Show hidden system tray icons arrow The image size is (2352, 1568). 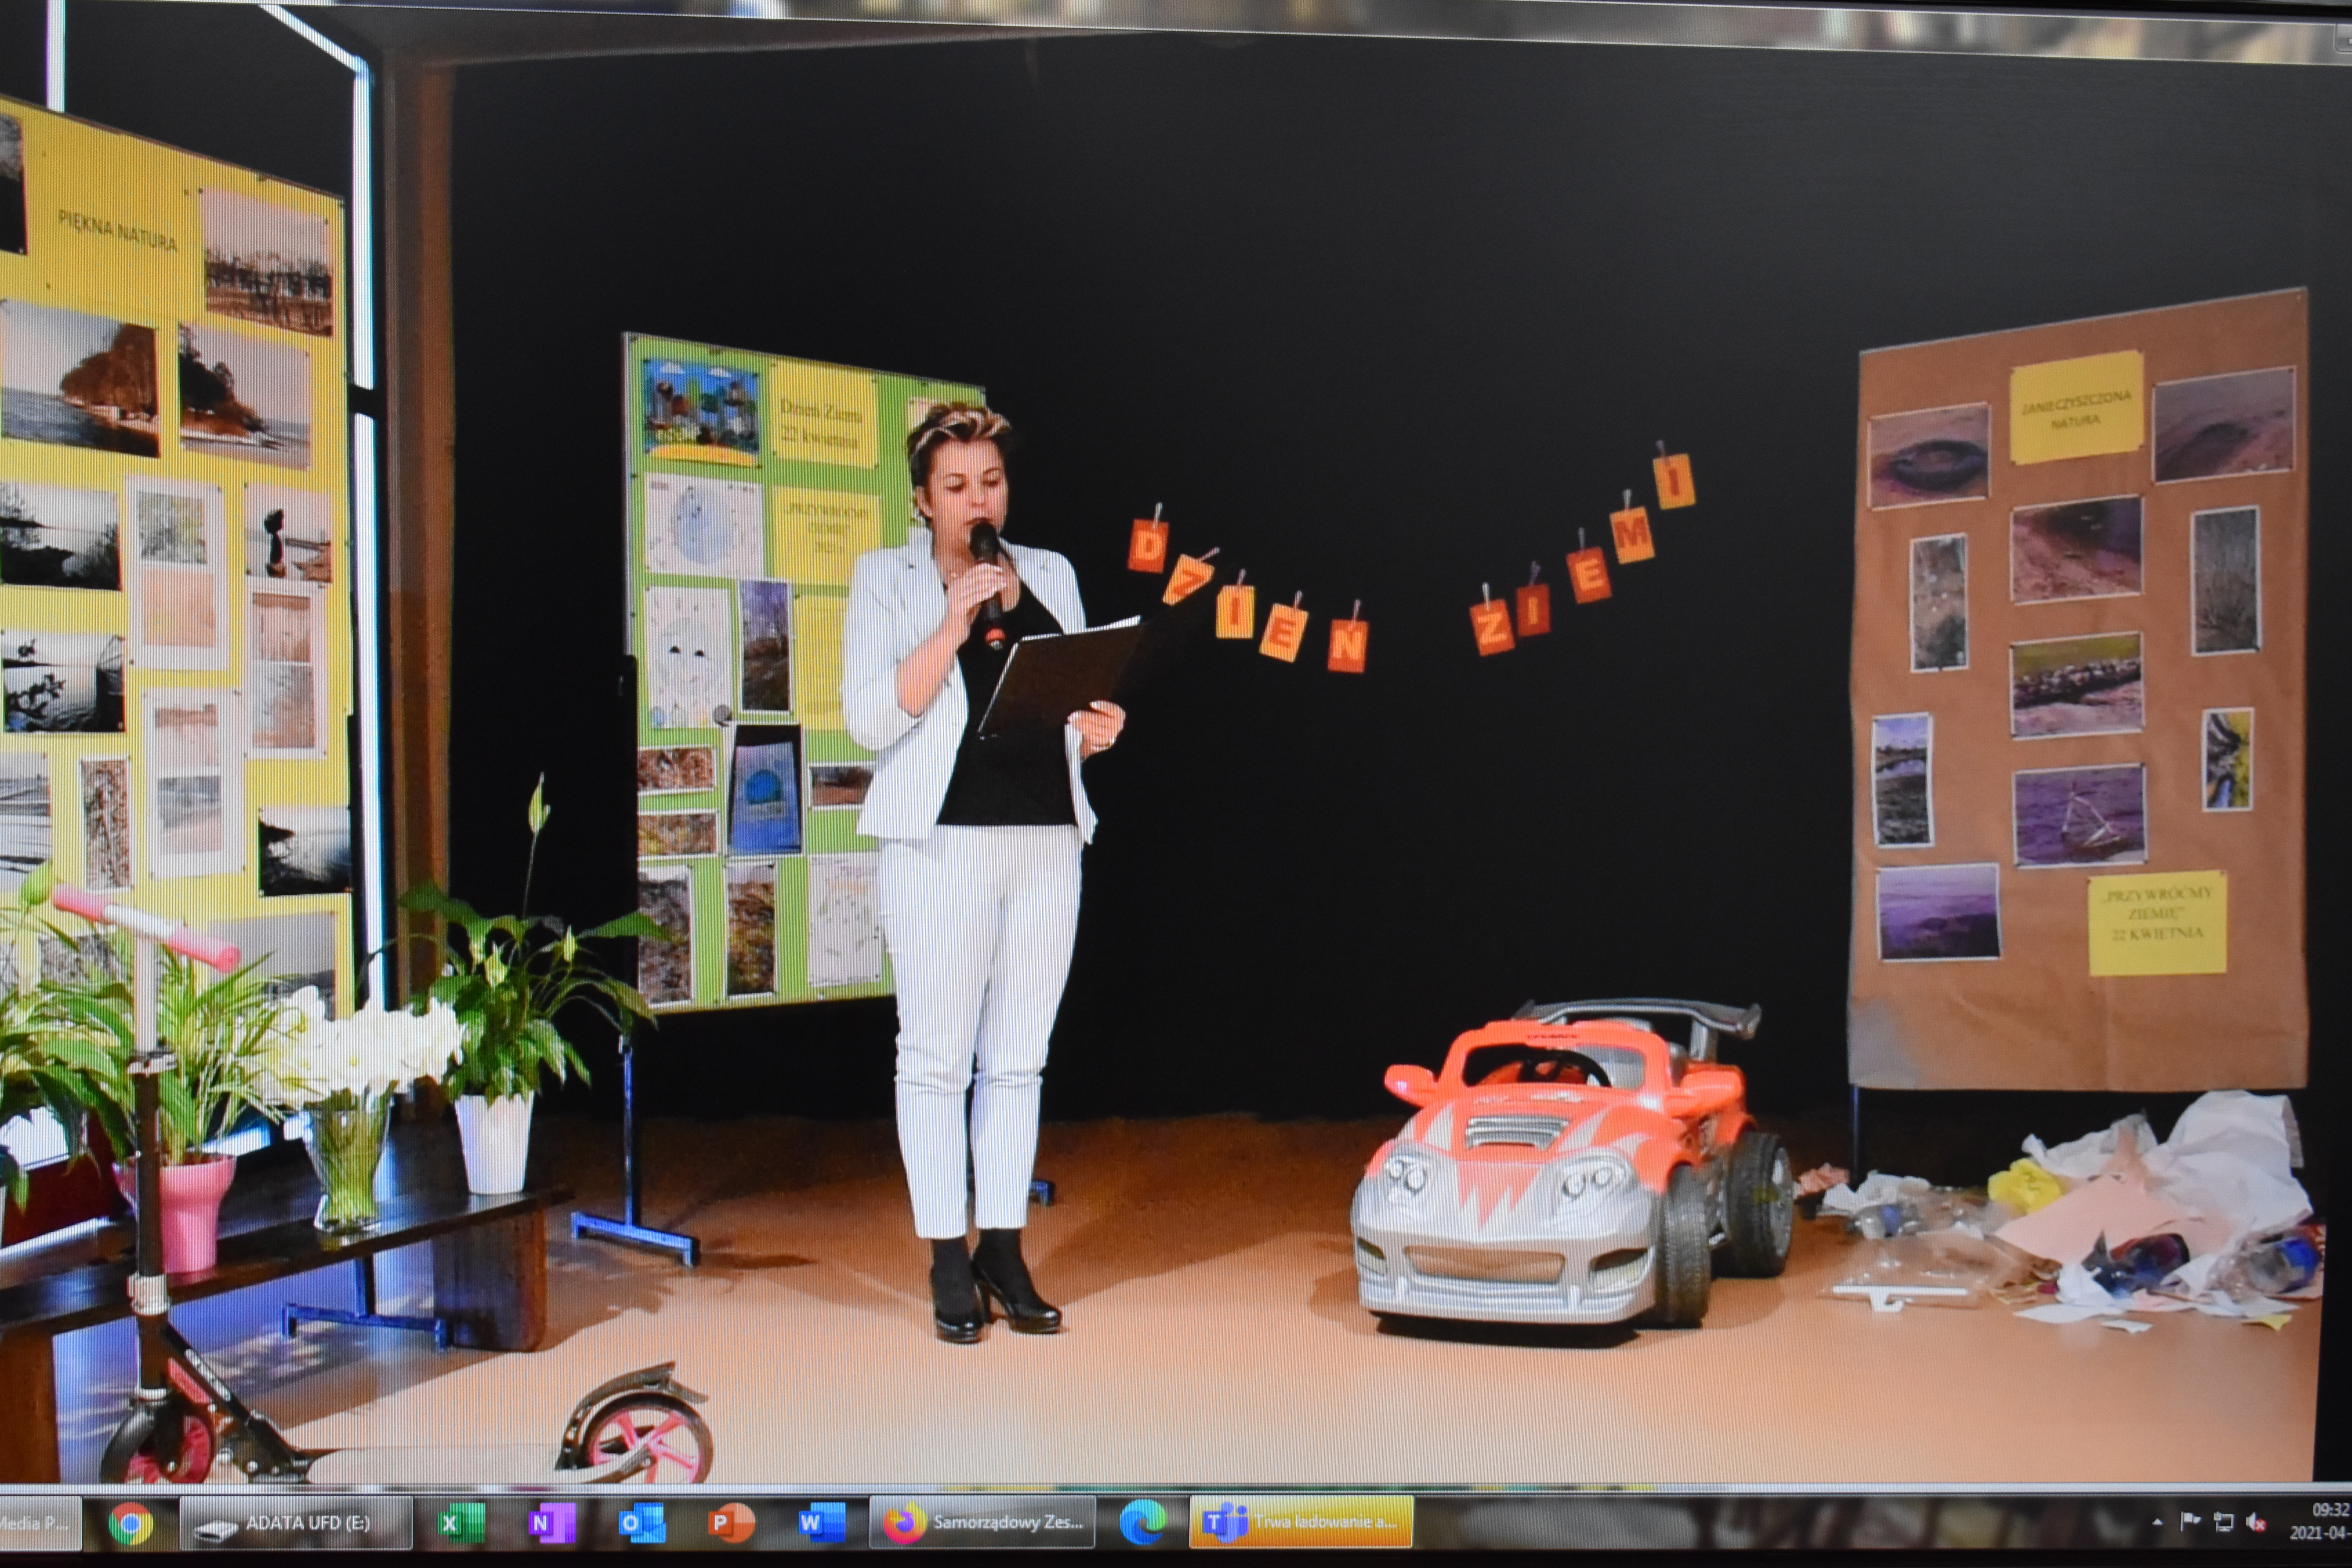click(2157, 1522)
